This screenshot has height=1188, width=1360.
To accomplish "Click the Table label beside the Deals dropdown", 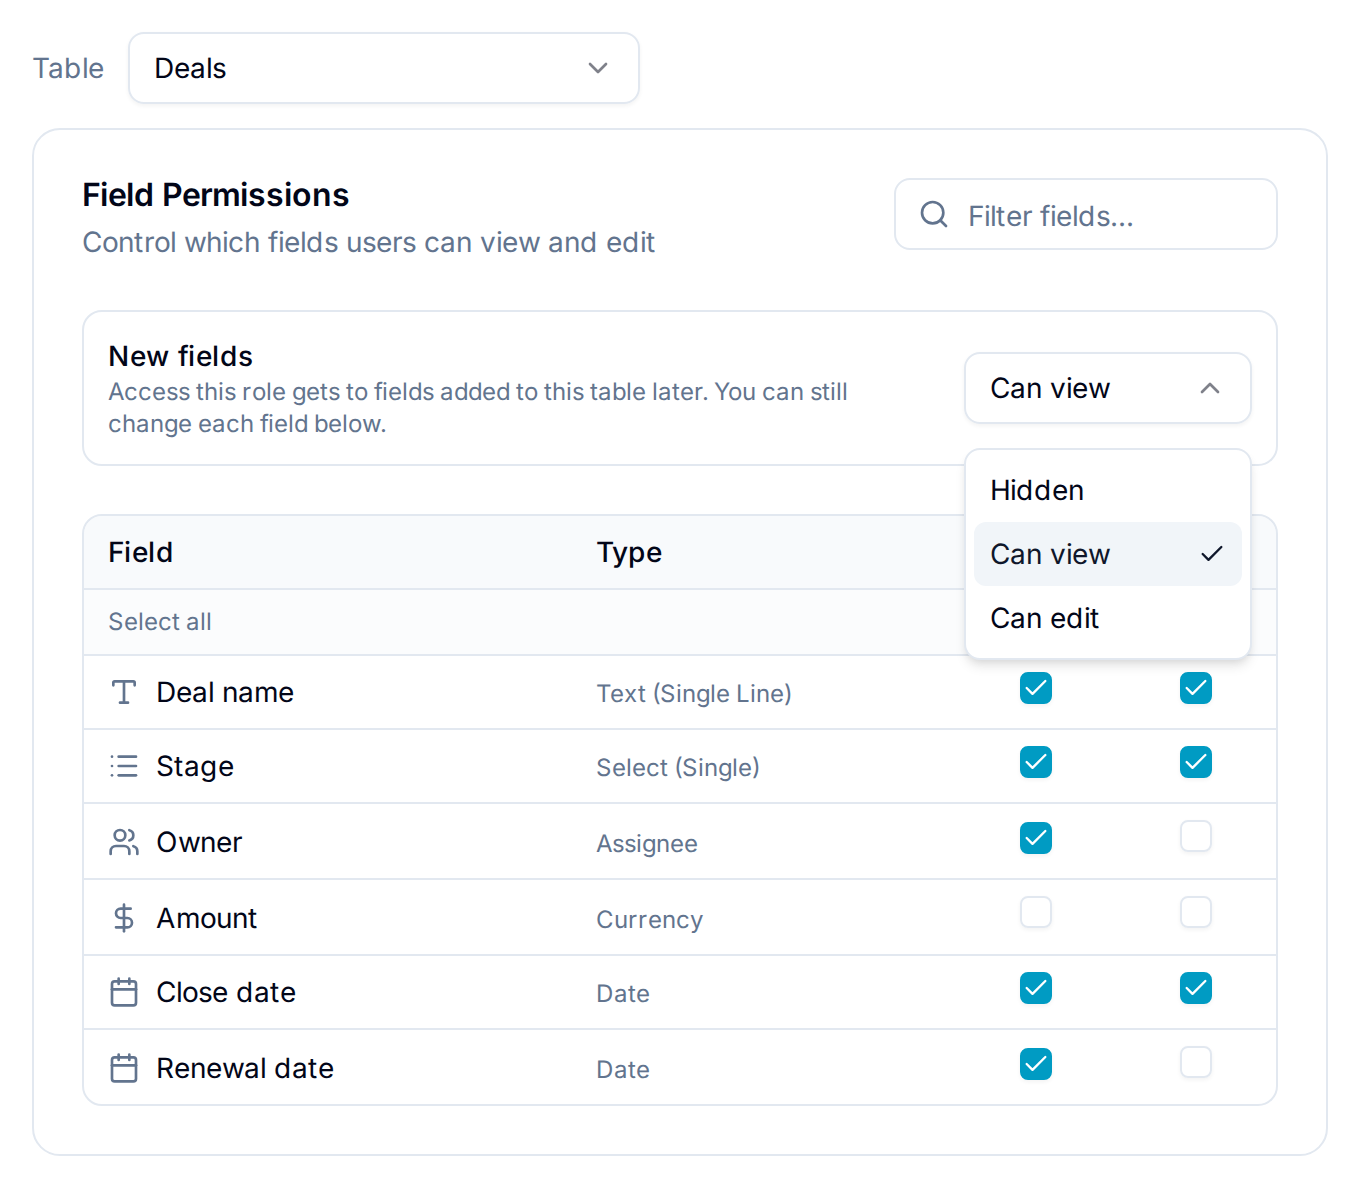I will coord(68,68).
